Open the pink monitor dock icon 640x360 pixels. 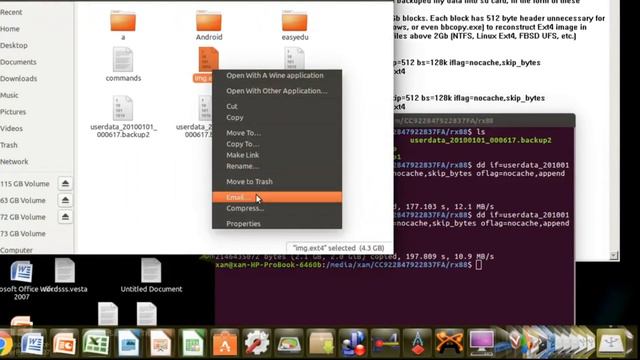coord(481,344)
